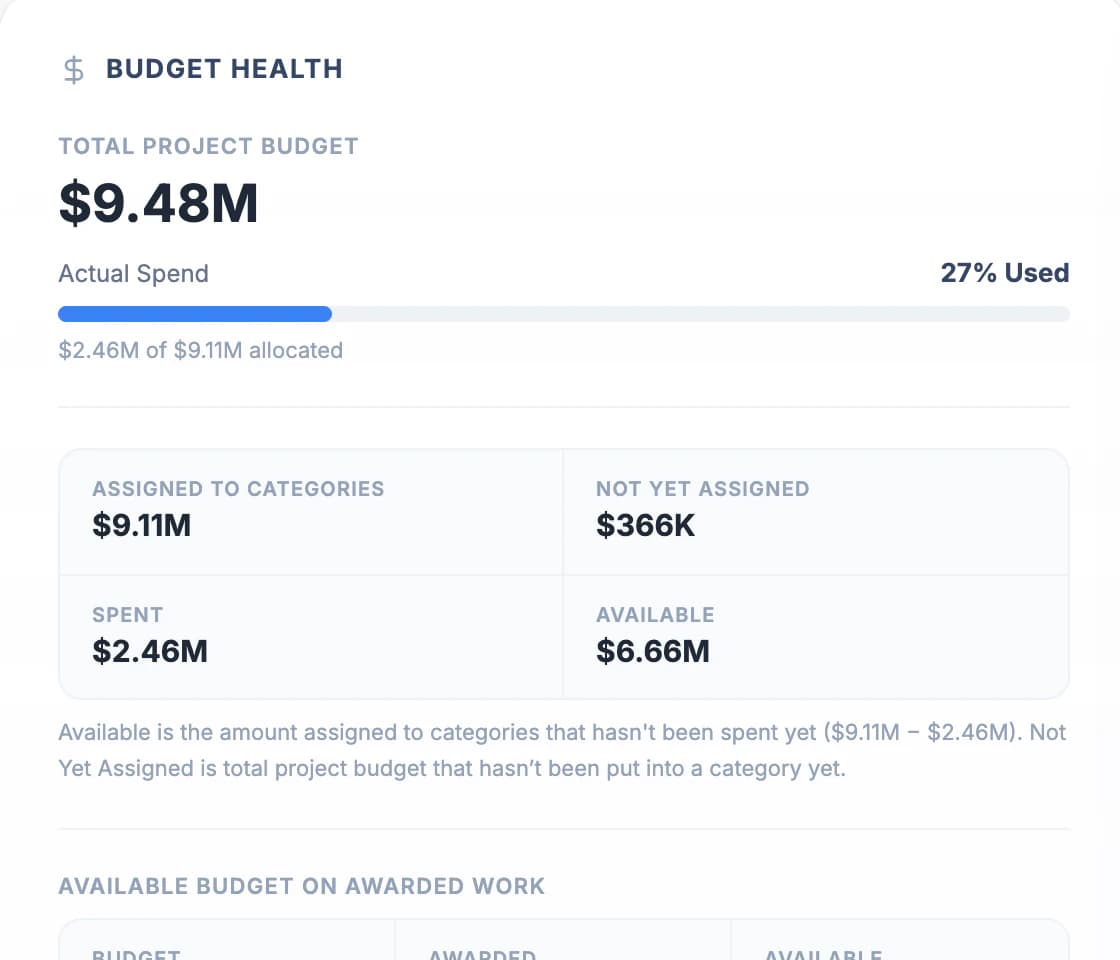The width and height of the screenshot is (1120, 960).
Task: Click the ASSIGNED TO CATEGORIES label
Action: click(239, 489)
